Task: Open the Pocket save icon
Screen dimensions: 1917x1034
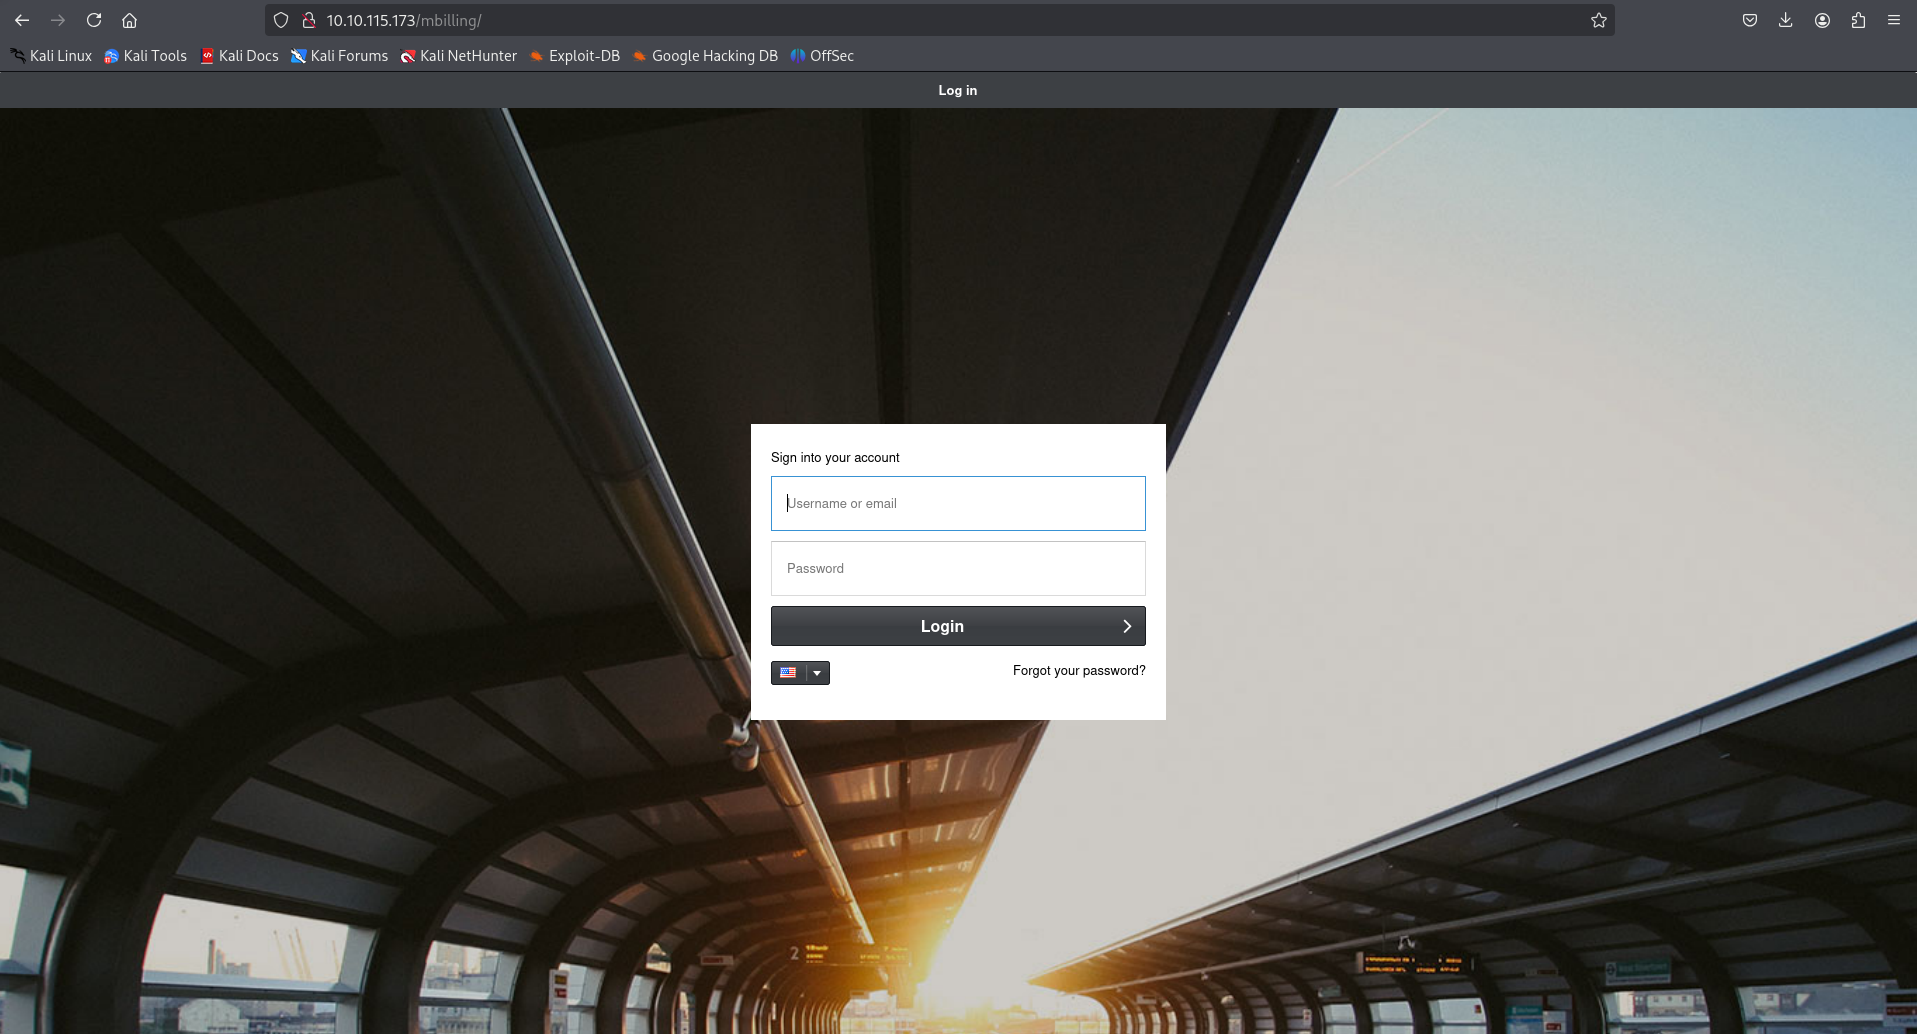Action: click(x=1750, y=20)
